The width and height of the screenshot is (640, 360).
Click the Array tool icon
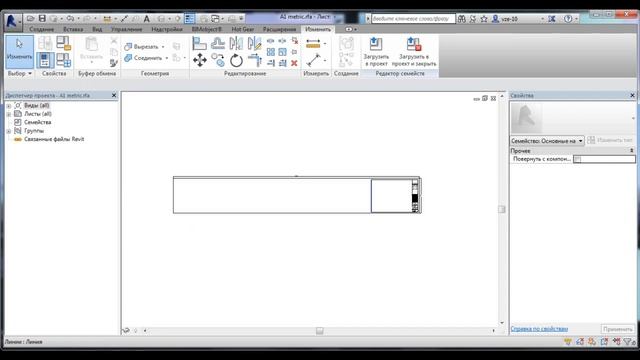(x=271, y=52)
